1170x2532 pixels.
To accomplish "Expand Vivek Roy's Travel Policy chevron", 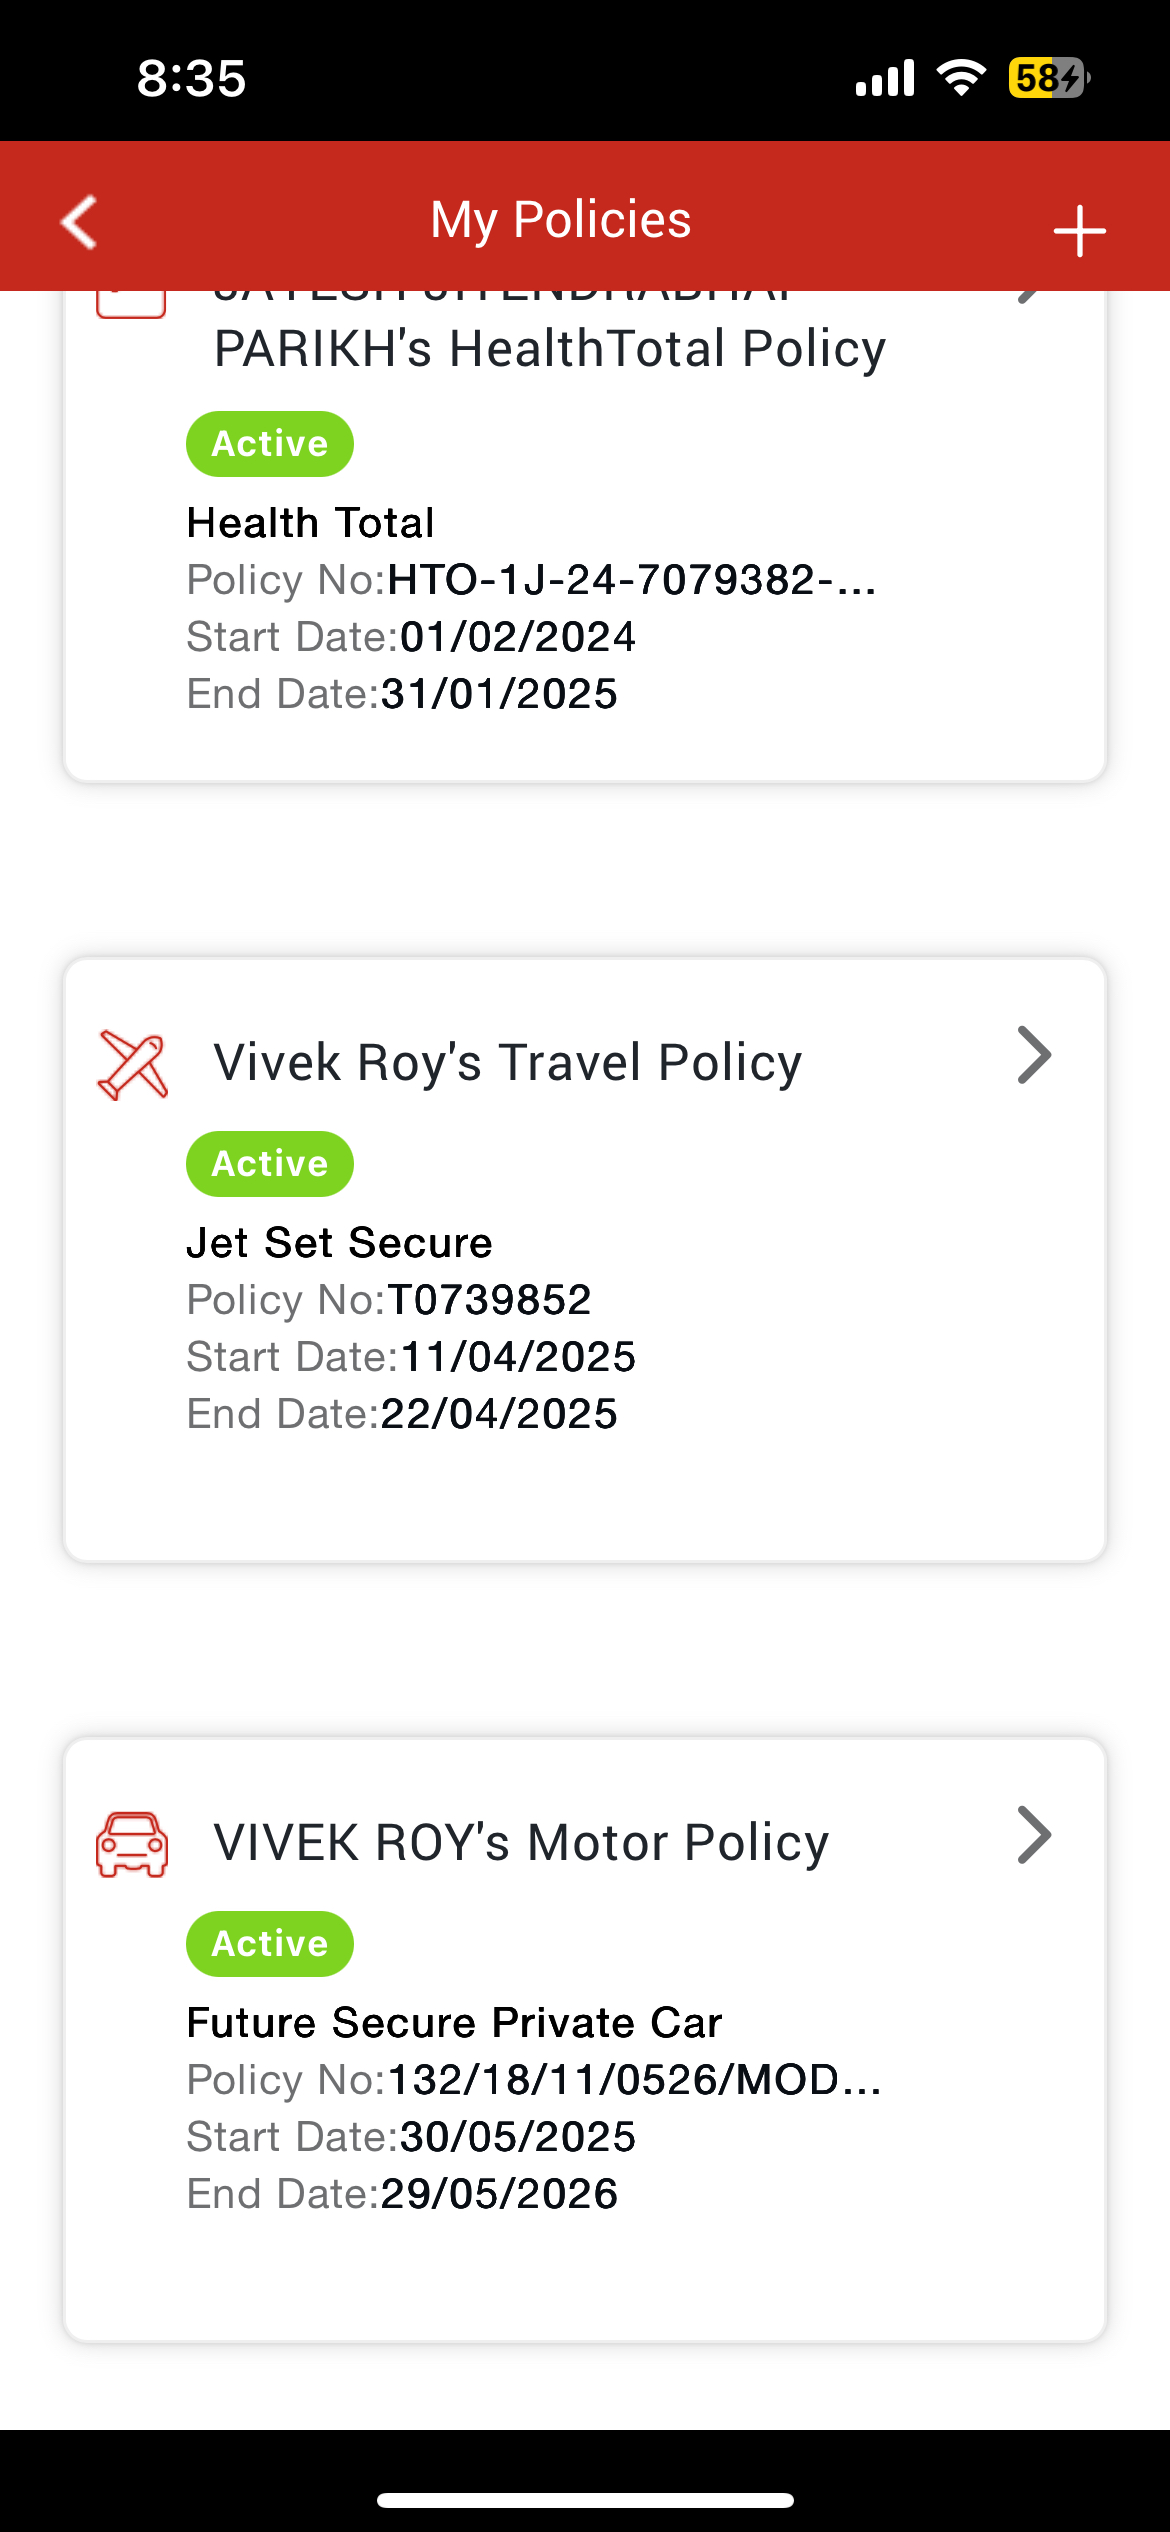I will (x=1034, y=1055).
